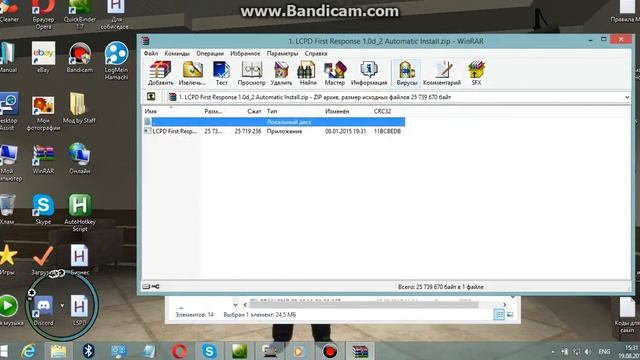Click the Windows Start button
This screenshot has width=640, height=360.
[4, 351]
